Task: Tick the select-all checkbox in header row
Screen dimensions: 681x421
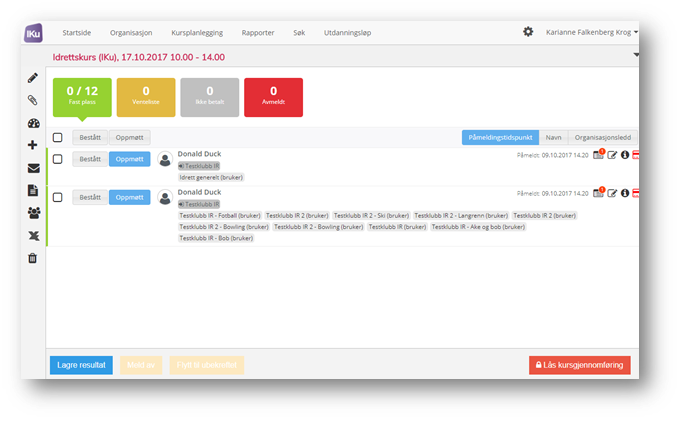Action: tap(57, 137)
